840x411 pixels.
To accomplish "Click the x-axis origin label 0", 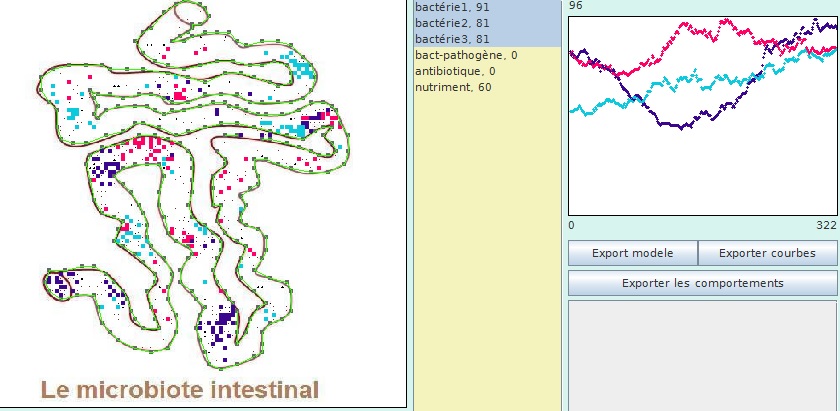I will (x=571, y=225).
